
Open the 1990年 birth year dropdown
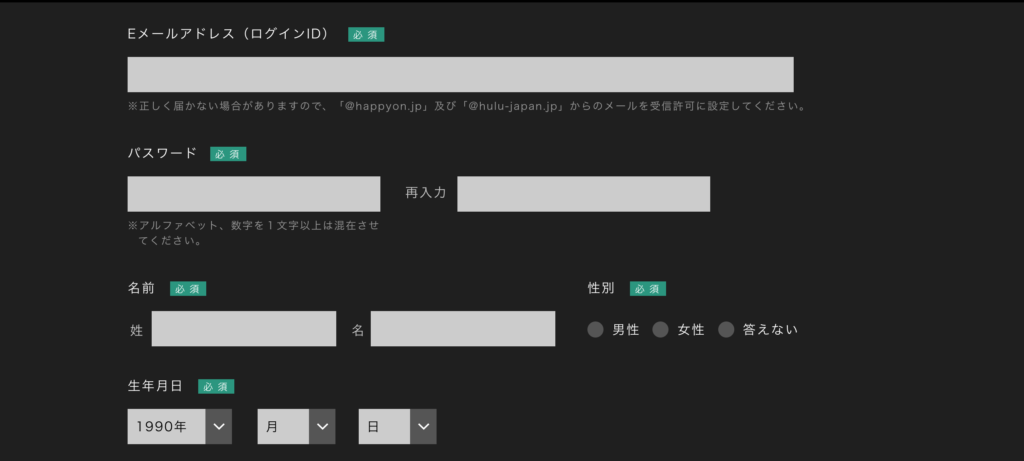pyautogui.click(x=180, y=426)
